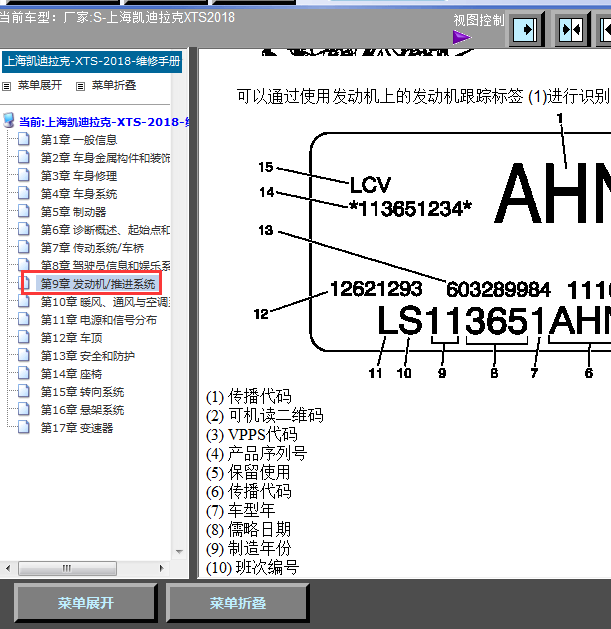
Task: Click the page icon of 第10章 暖风
Action: coord(24,301)
